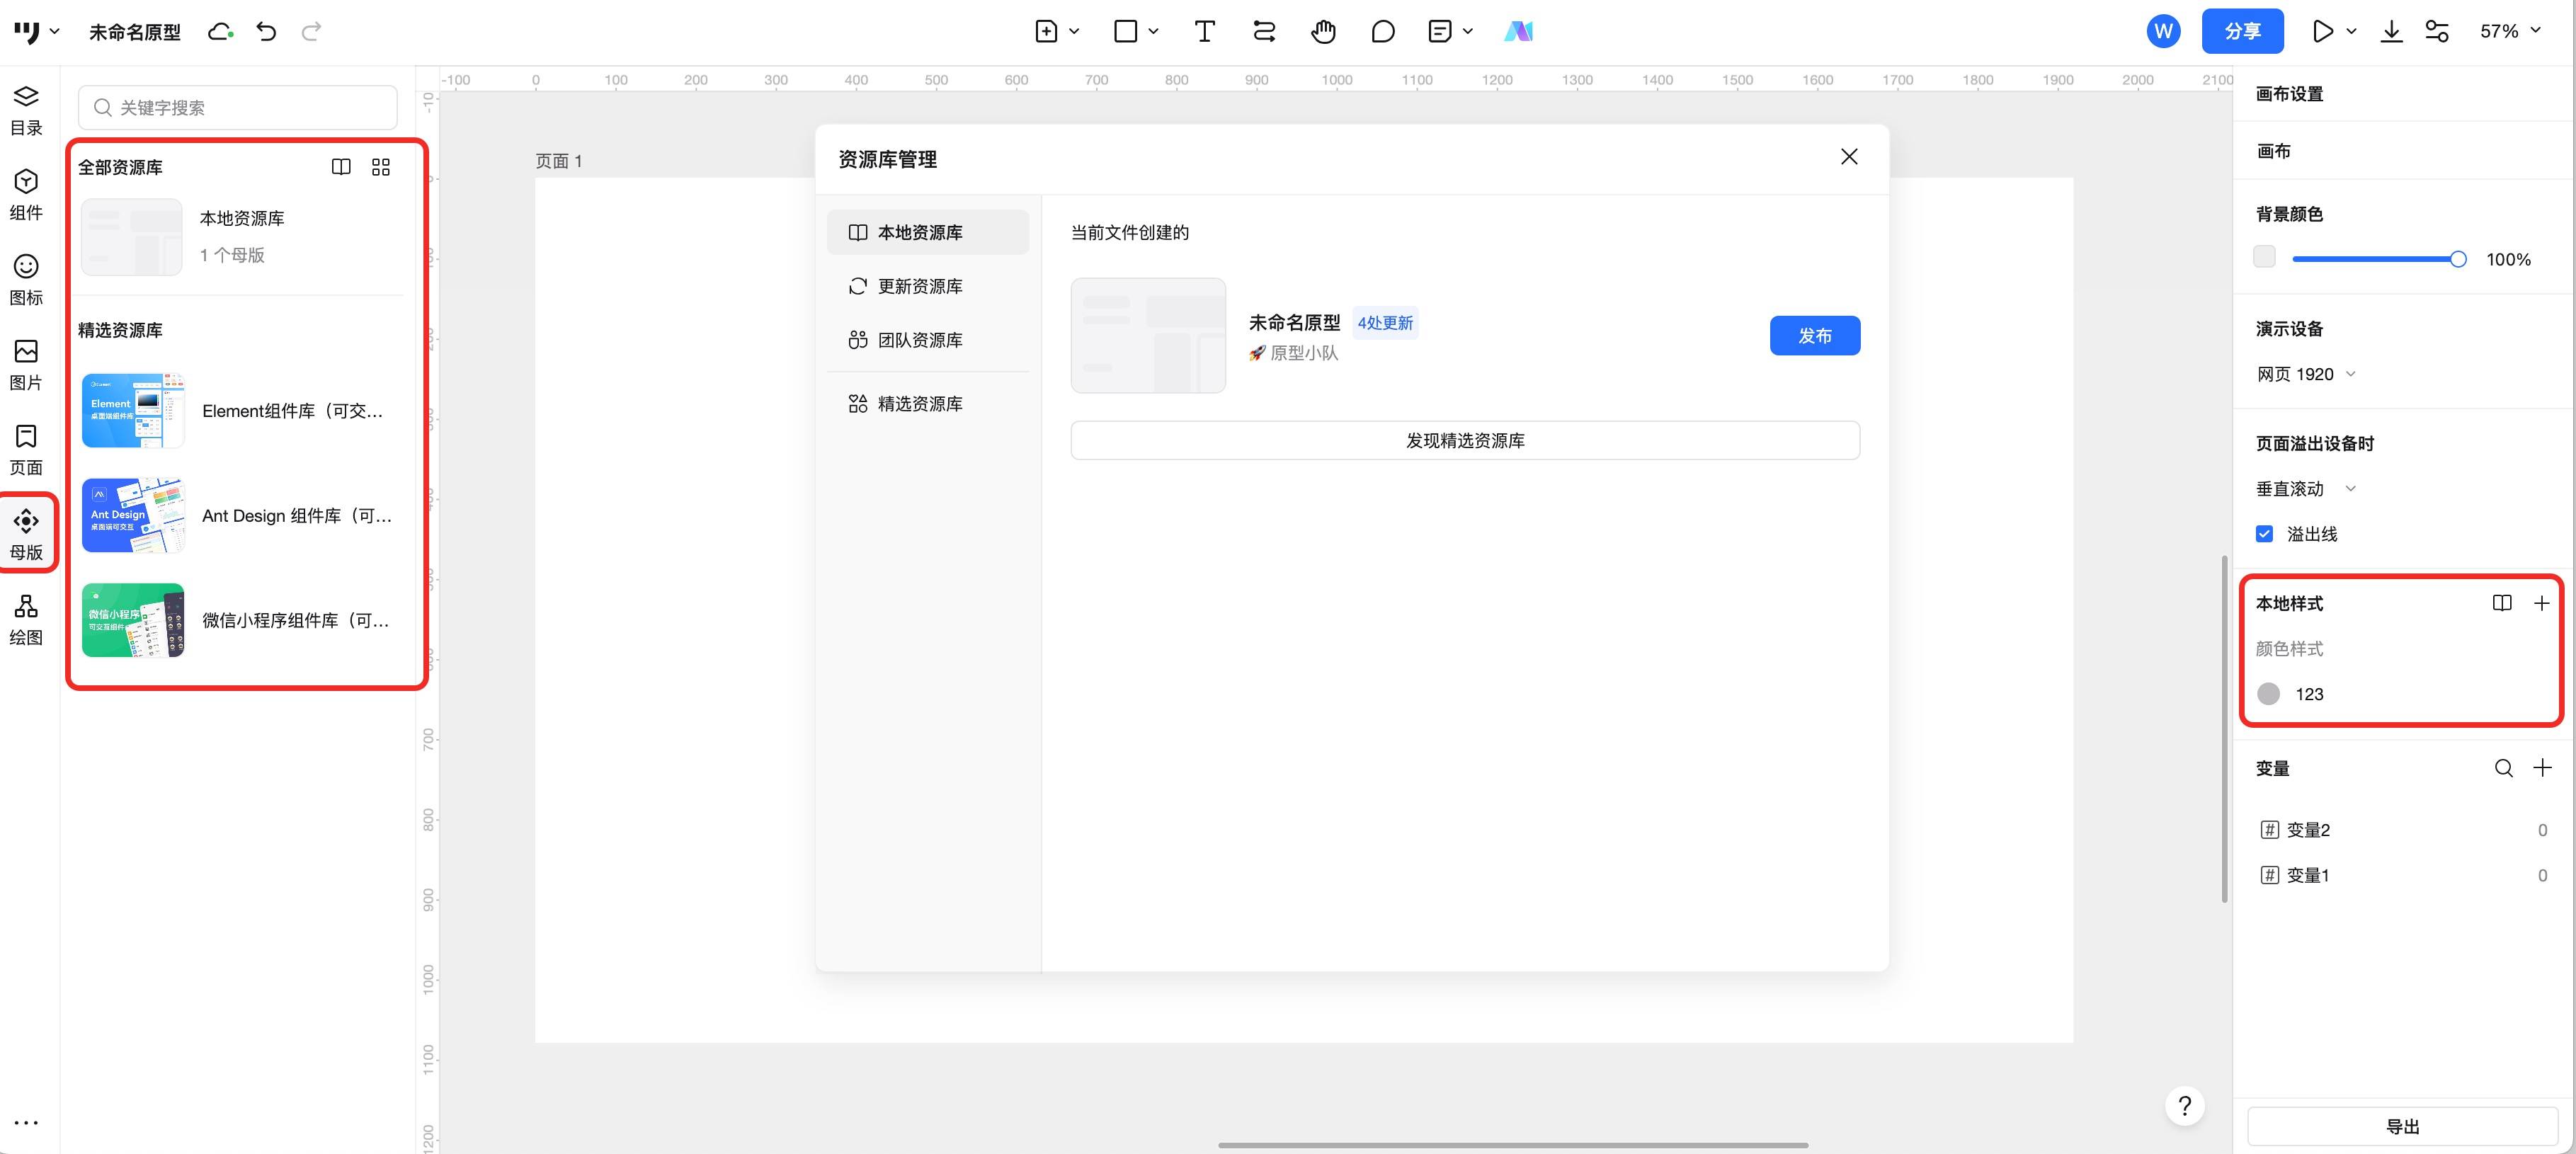Expand the play preview dropdown arrow
This screenshot has height=1154, width=2576.
[x=2351, y=31]
